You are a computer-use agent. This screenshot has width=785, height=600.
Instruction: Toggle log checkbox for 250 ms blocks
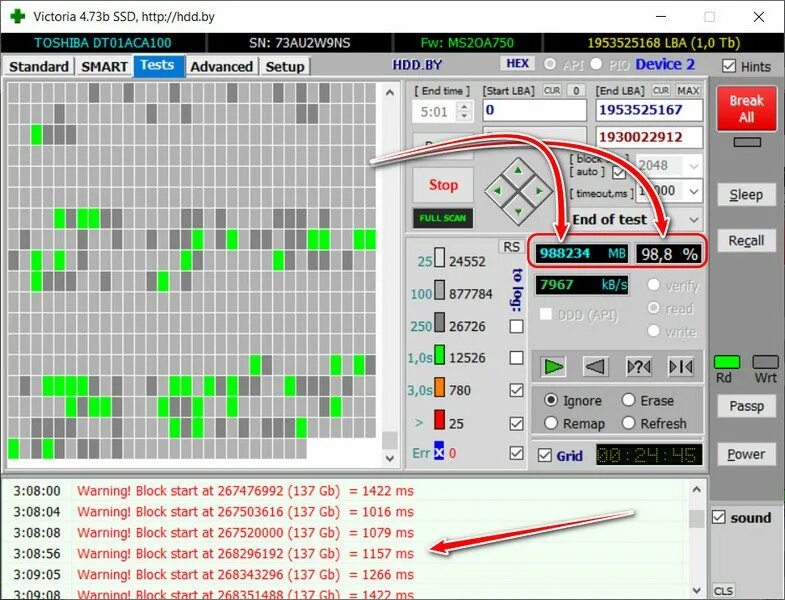click(x=516, y=326)
